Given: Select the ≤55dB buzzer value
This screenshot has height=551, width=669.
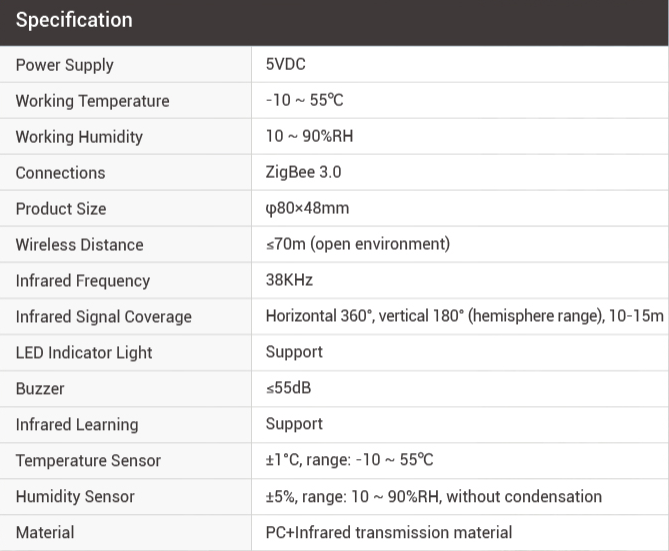Looking at the screenshot, I should (x=289, y=389).
